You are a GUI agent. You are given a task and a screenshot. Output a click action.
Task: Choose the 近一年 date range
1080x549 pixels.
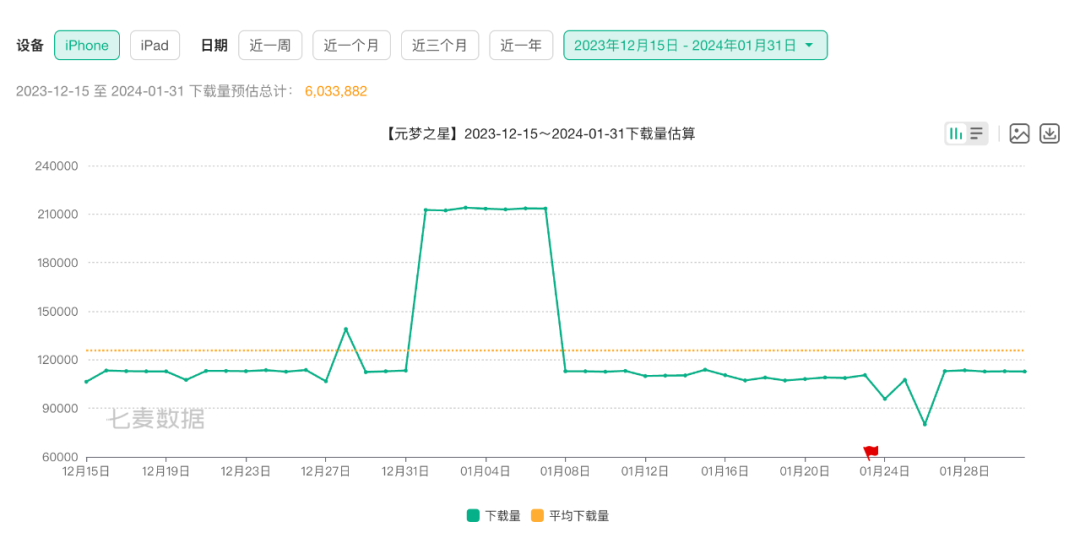click(521, 45)
